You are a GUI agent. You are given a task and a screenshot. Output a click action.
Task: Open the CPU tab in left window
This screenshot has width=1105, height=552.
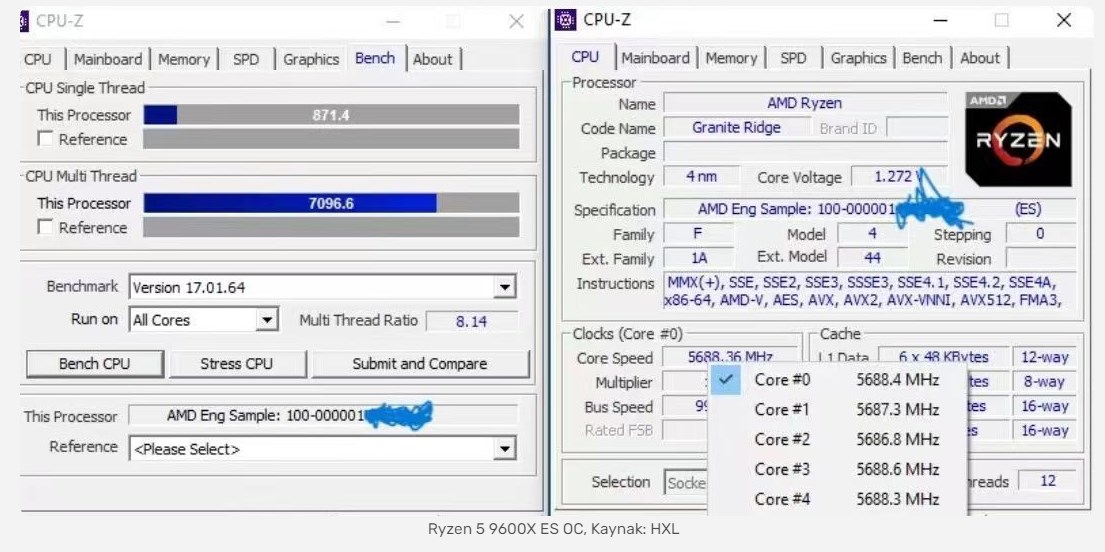pyautogui.click(x=38, y=59)
